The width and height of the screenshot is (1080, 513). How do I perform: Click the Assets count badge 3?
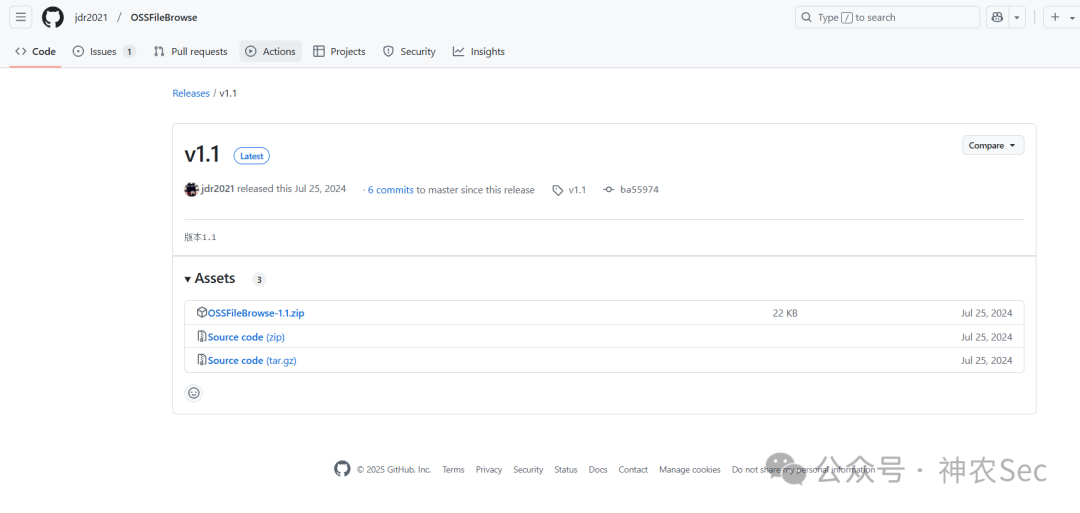pyautogui.click(x=259, y=280)
